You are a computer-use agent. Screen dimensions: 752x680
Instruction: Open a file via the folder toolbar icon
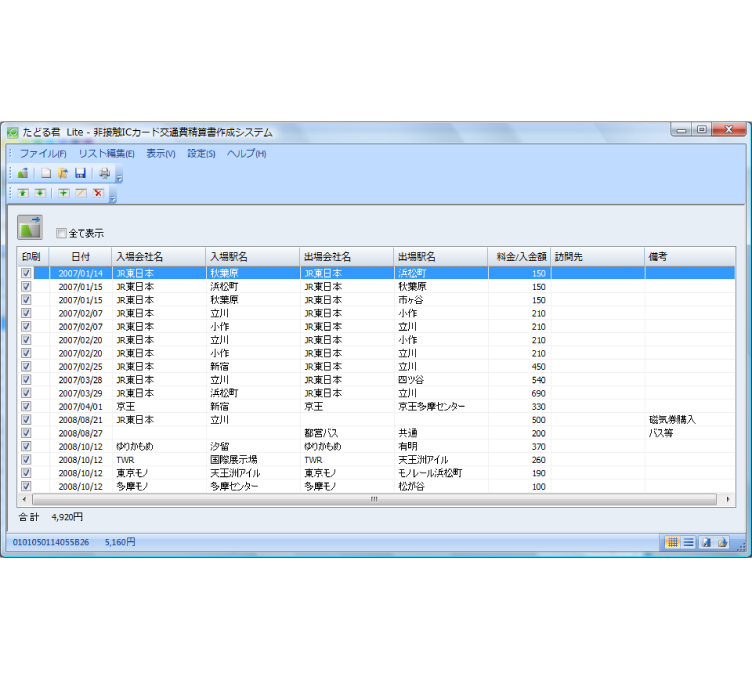63,173
